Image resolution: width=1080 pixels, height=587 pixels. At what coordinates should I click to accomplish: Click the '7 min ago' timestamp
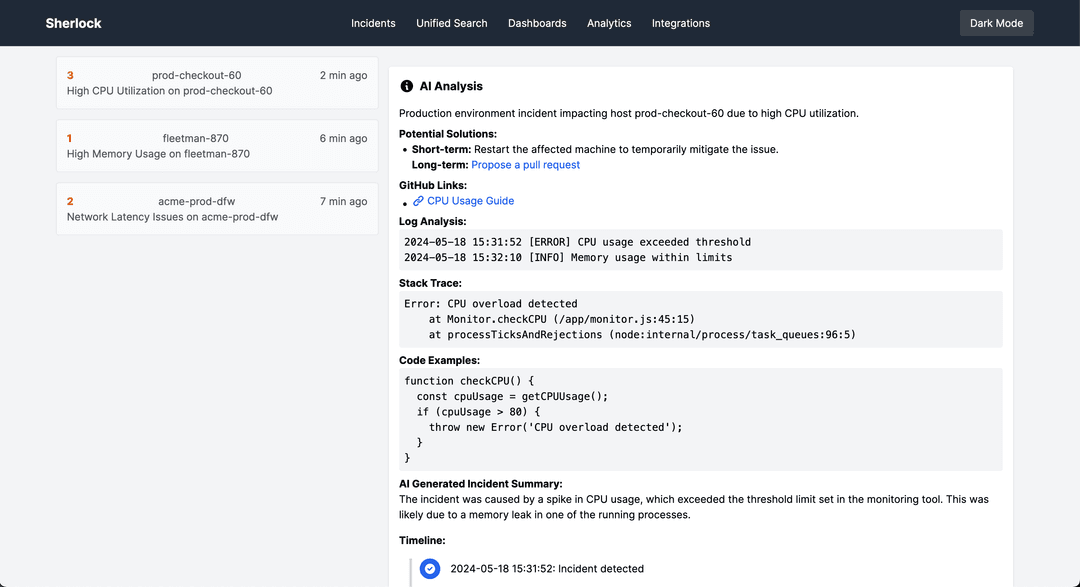[343, 201]
